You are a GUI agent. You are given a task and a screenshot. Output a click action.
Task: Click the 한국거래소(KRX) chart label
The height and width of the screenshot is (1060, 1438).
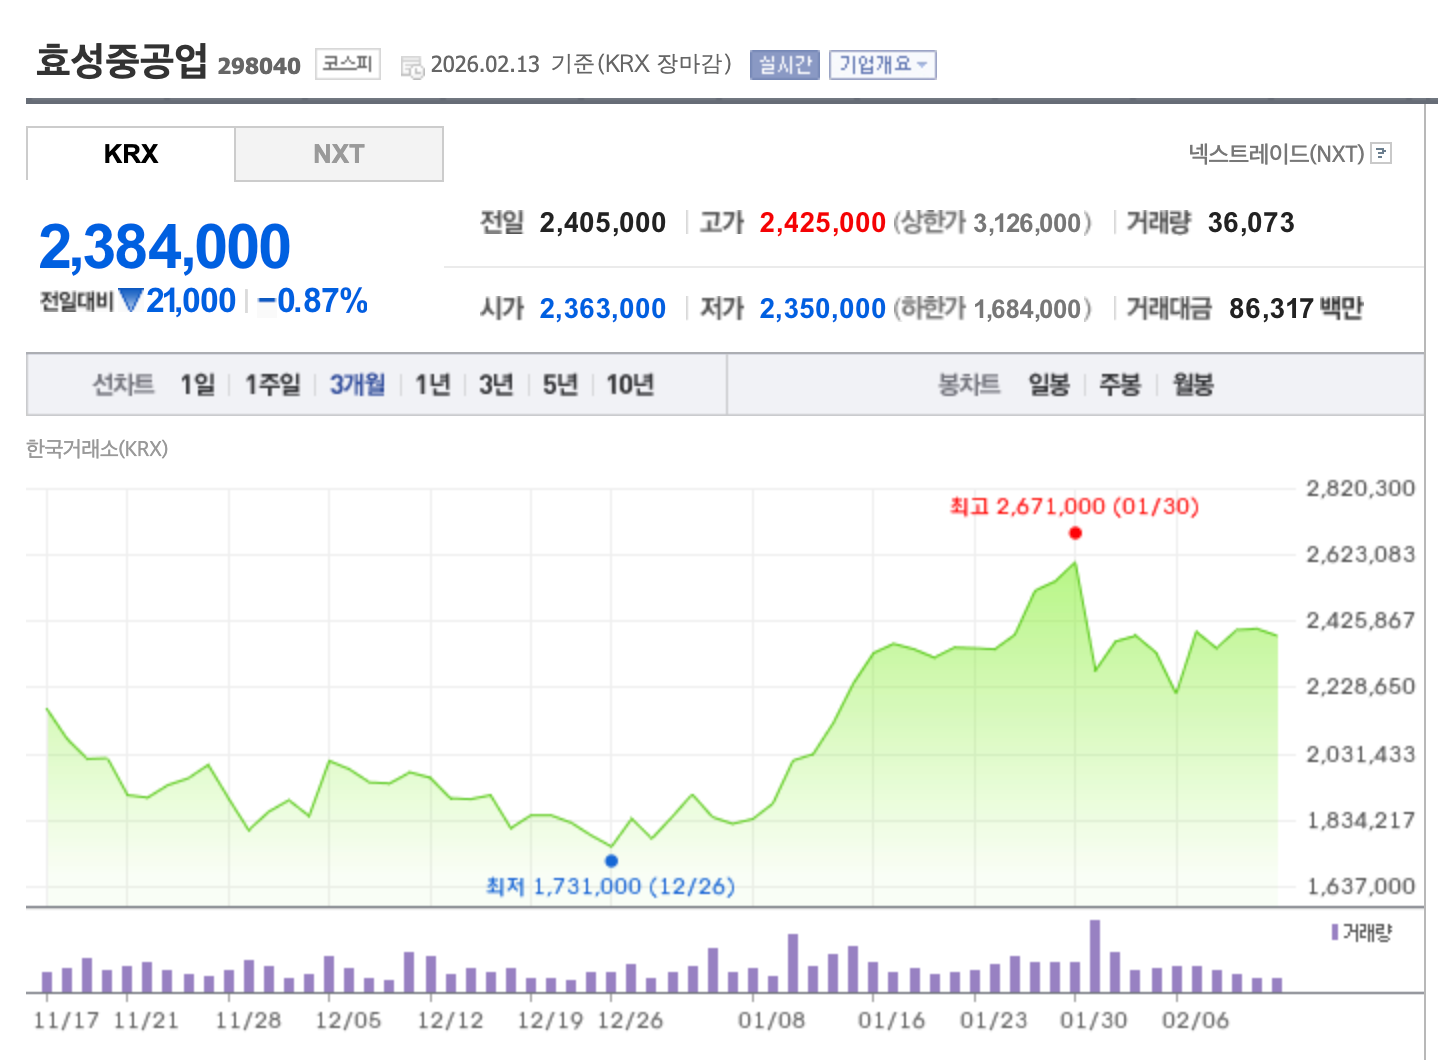tap(97, 449)
